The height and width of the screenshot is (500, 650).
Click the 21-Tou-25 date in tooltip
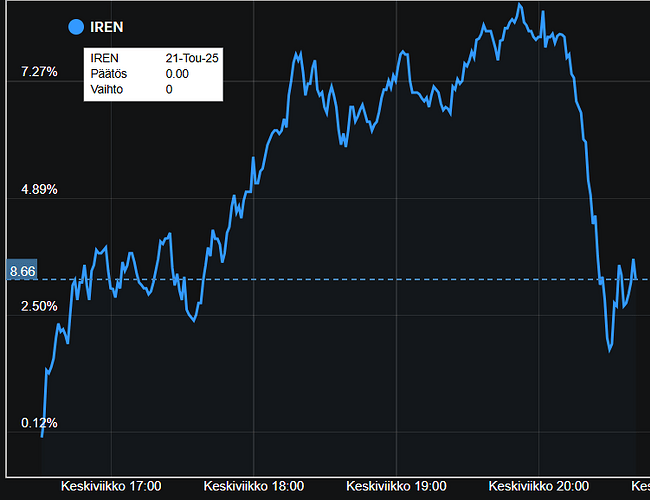pyautogui.click(x=192, y=58)
